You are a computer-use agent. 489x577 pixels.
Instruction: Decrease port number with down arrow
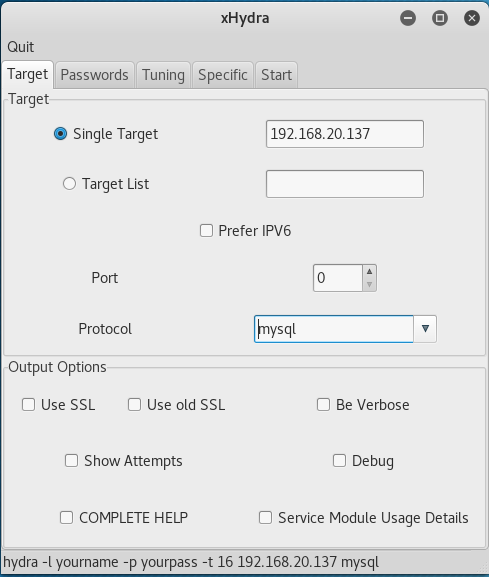369,284
